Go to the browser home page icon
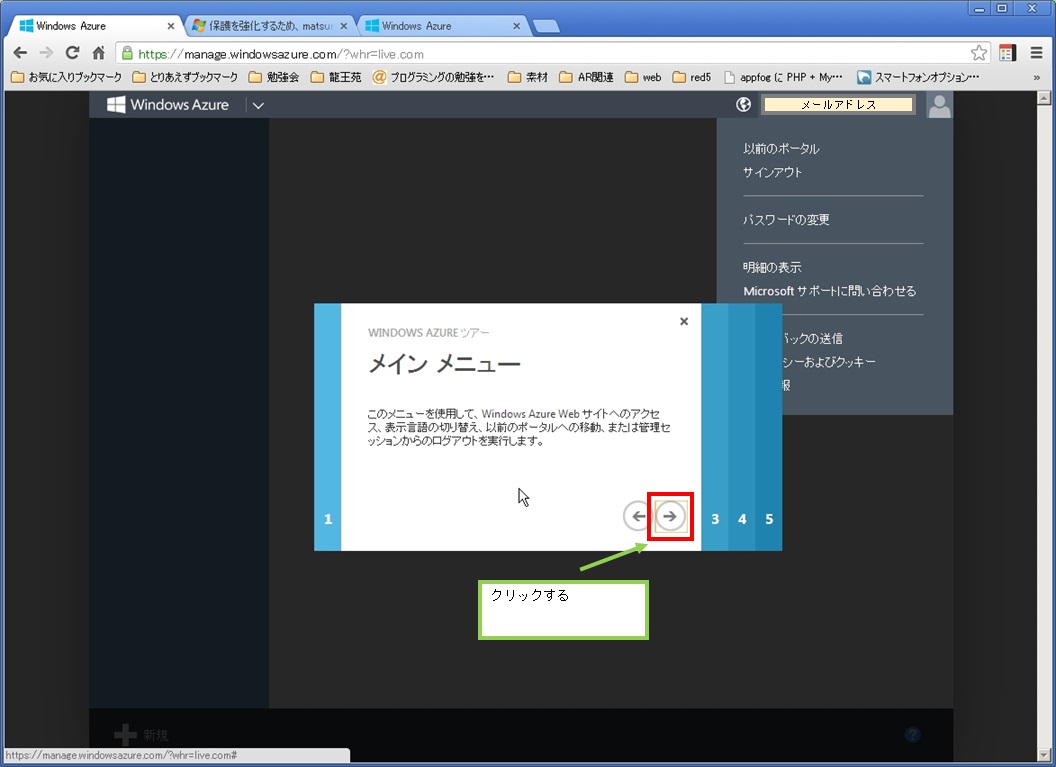 [98, 53]
